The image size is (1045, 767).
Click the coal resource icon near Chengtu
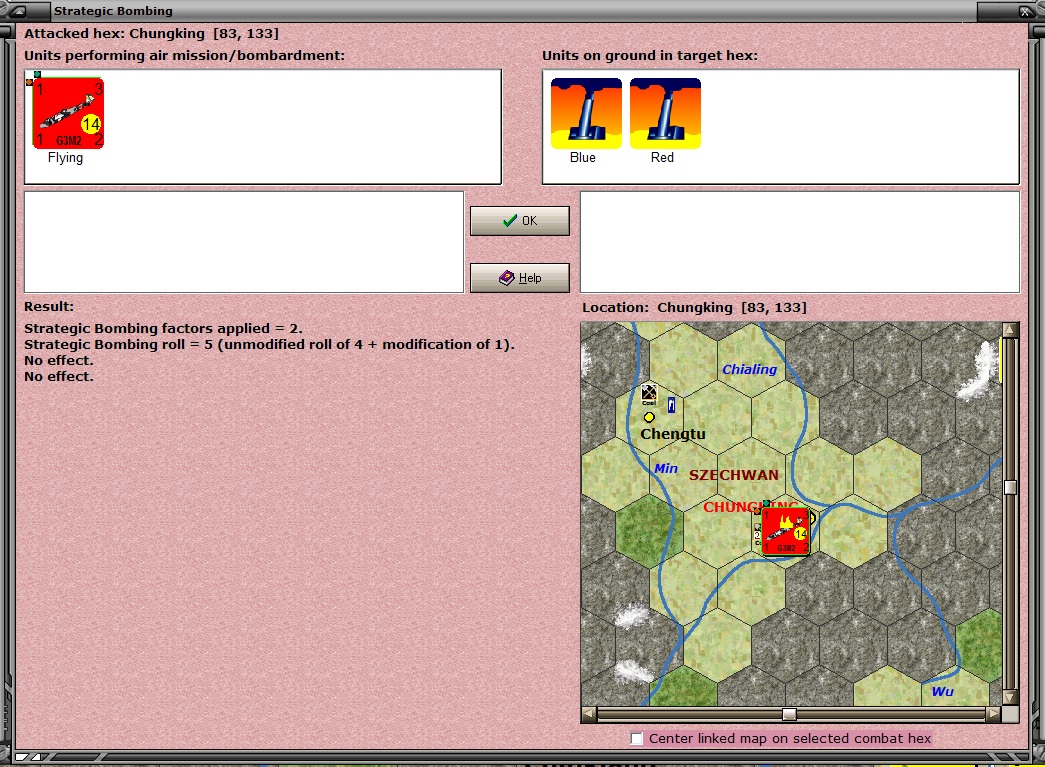pos(648,394)
